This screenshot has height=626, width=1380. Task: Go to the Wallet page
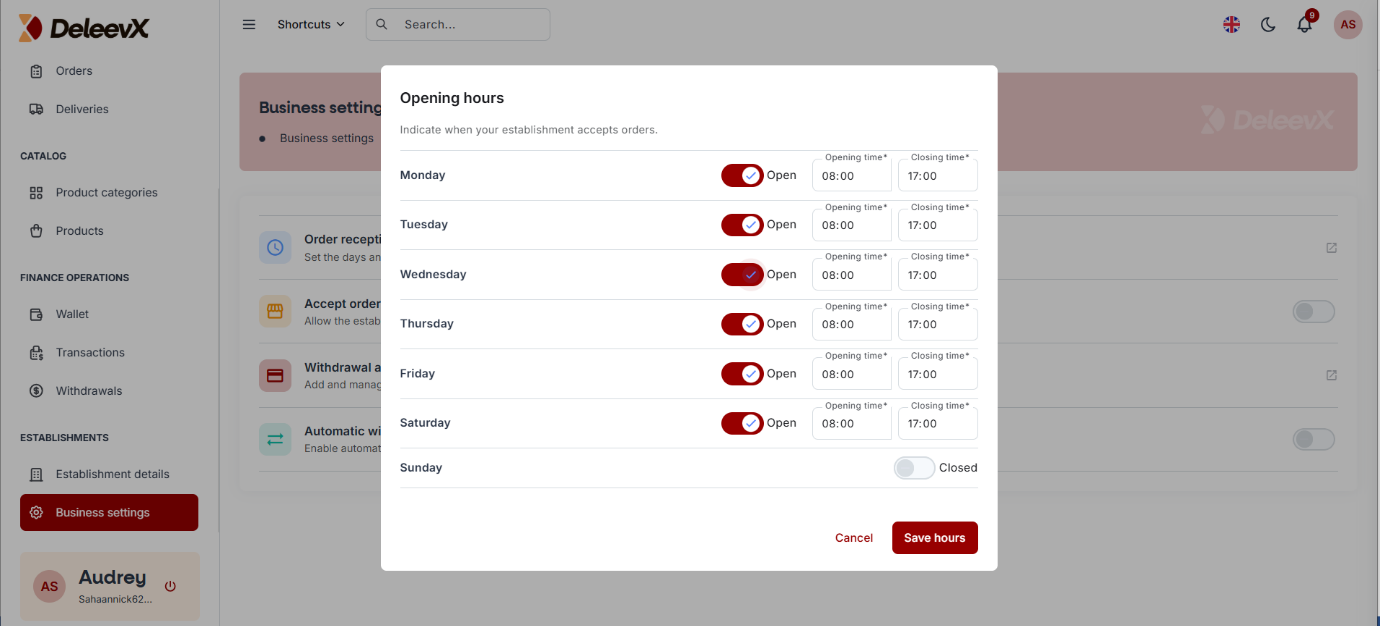pos(110,314)
